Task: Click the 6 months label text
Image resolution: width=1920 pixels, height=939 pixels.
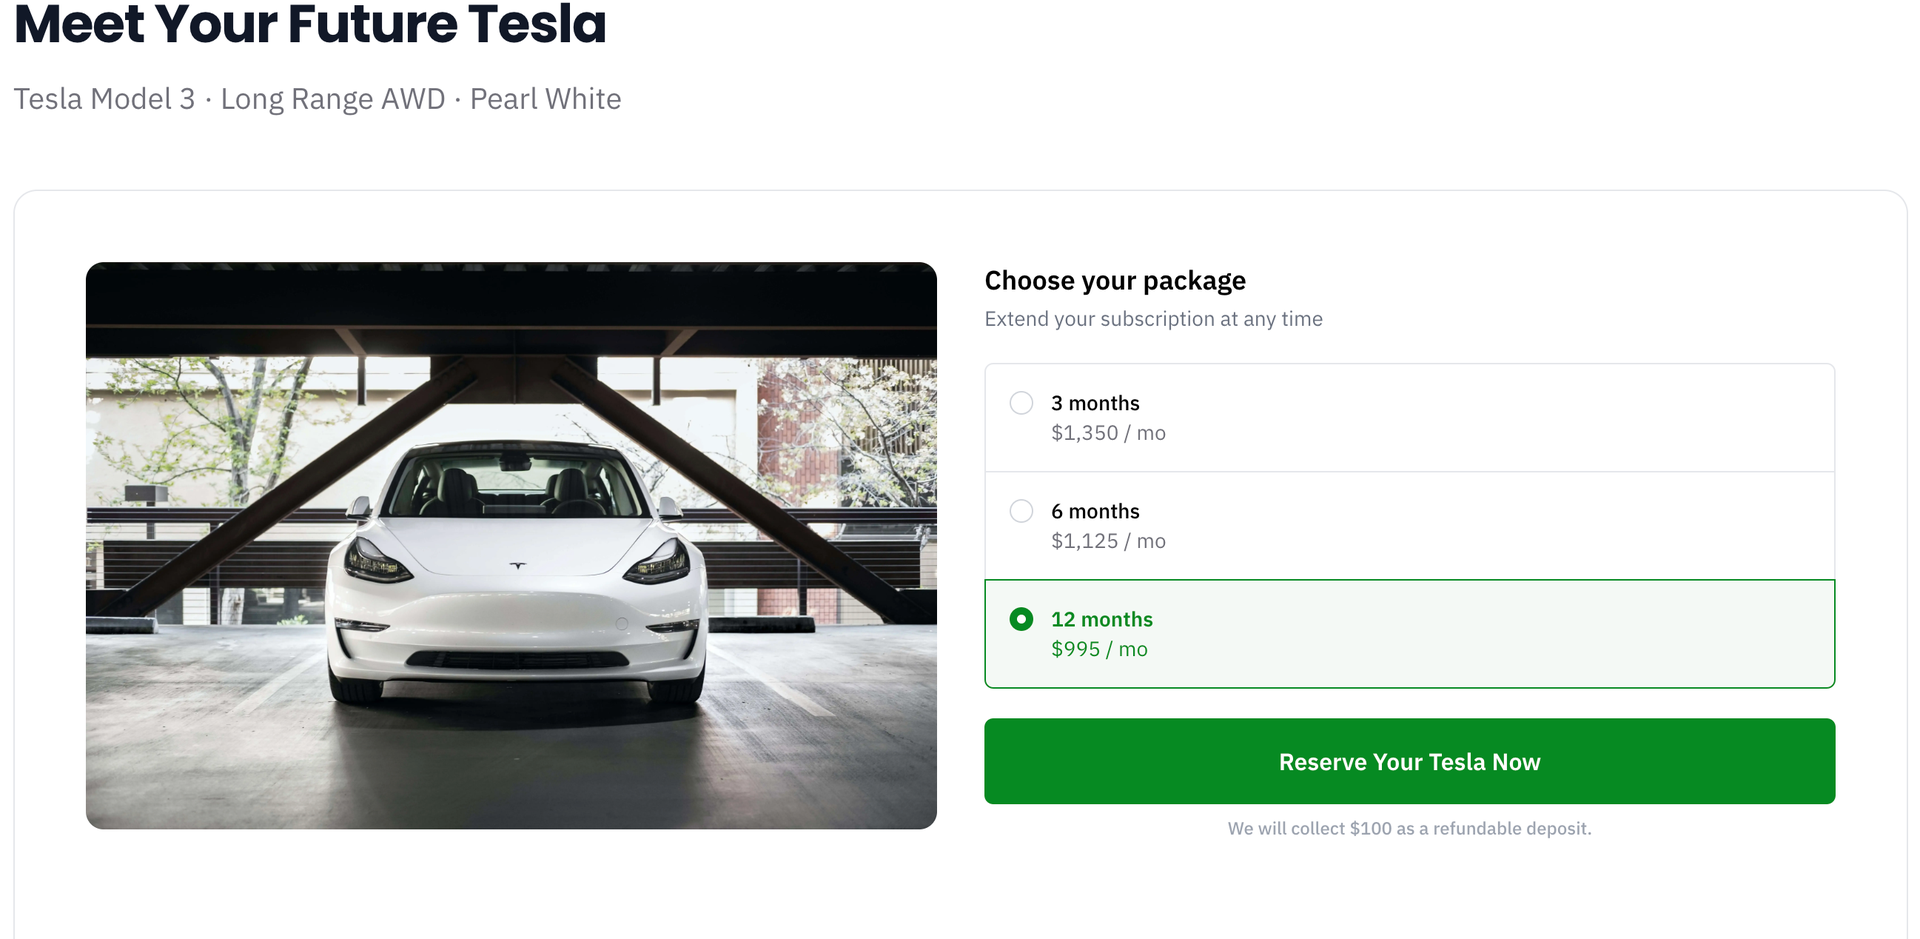Action: (x=1095, y=511)
